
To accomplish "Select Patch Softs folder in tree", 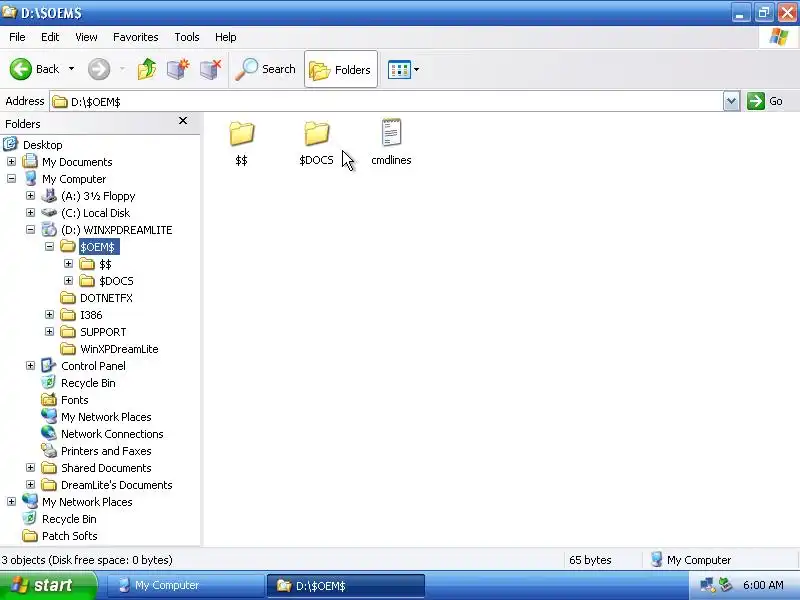I will click(x=69, y=536).
